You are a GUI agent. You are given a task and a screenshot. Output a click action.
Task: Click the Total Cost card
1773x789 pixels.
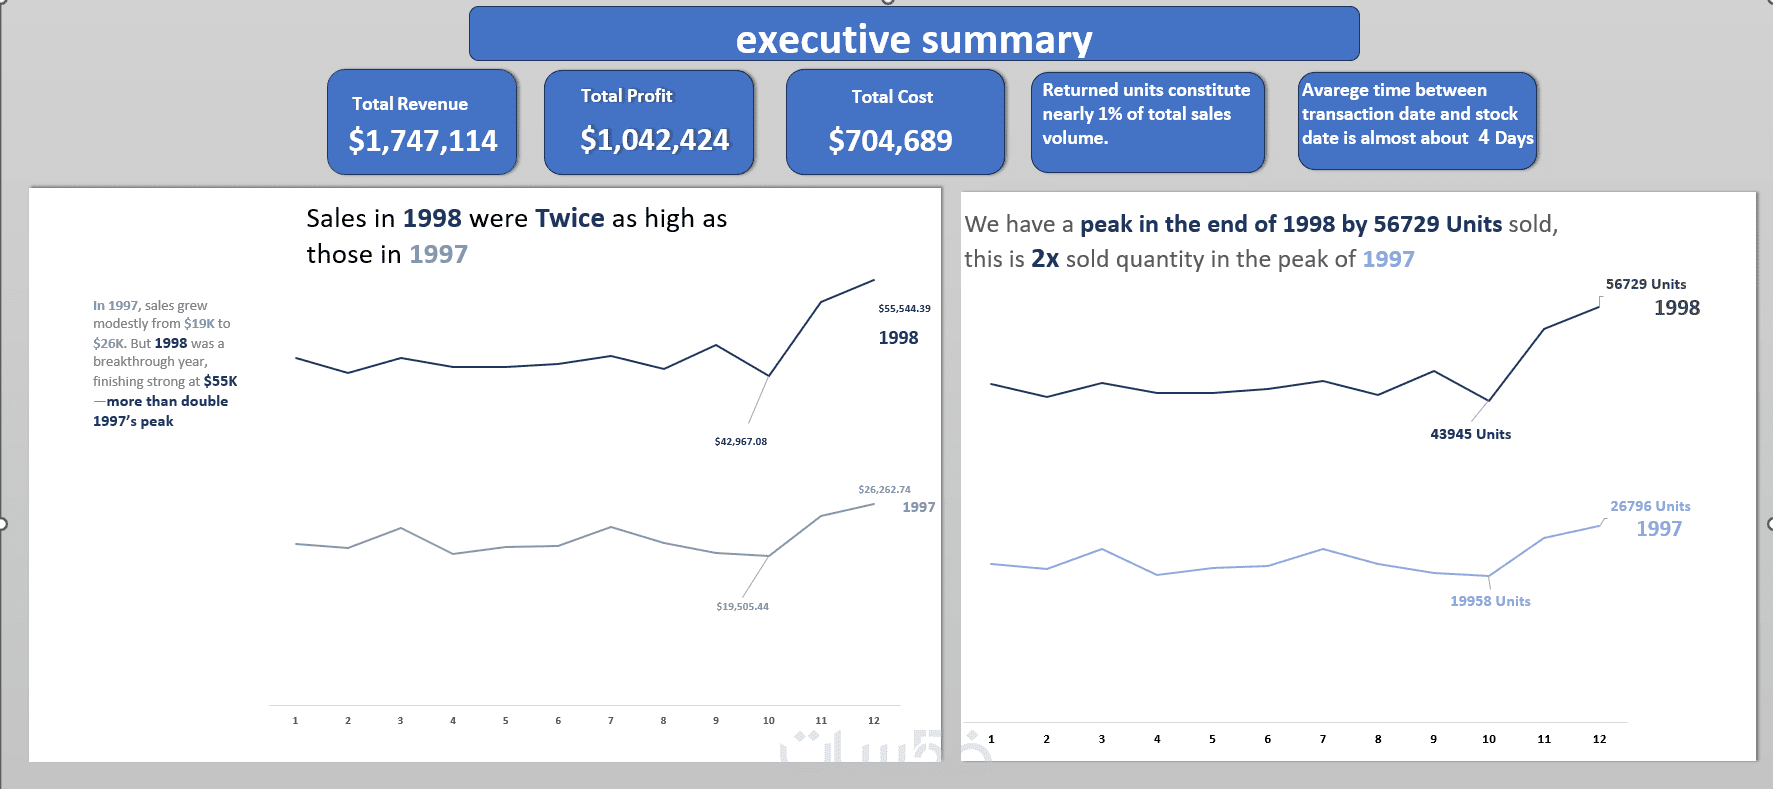[894, 122]
